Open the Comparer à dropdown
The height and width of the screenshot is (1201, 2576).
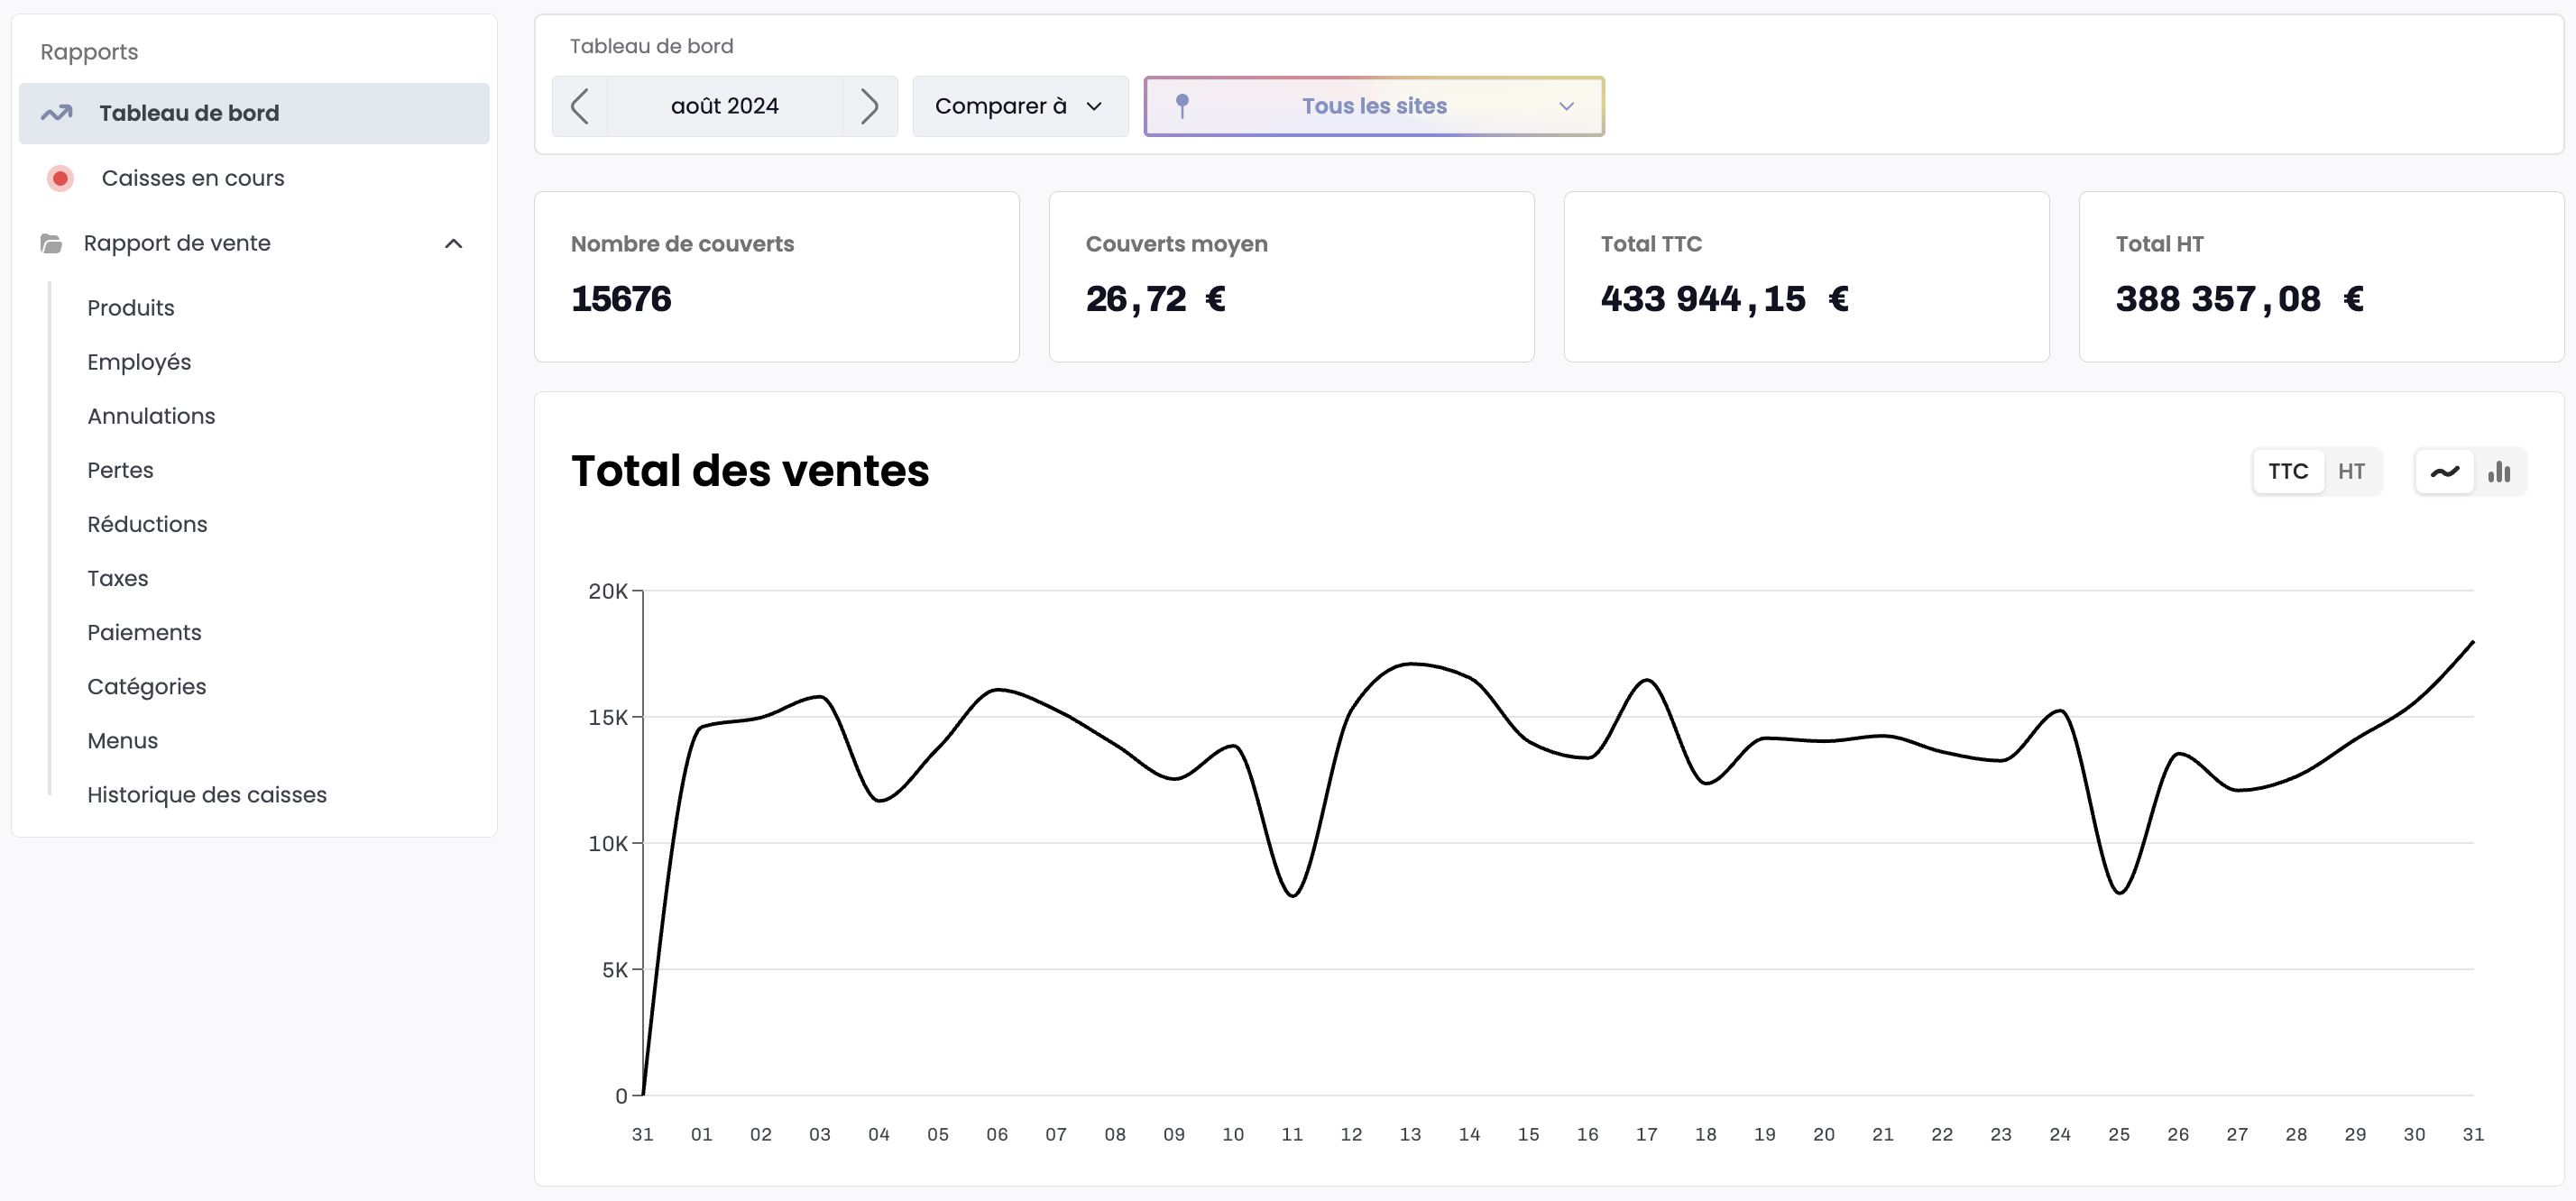(1019, 105)
